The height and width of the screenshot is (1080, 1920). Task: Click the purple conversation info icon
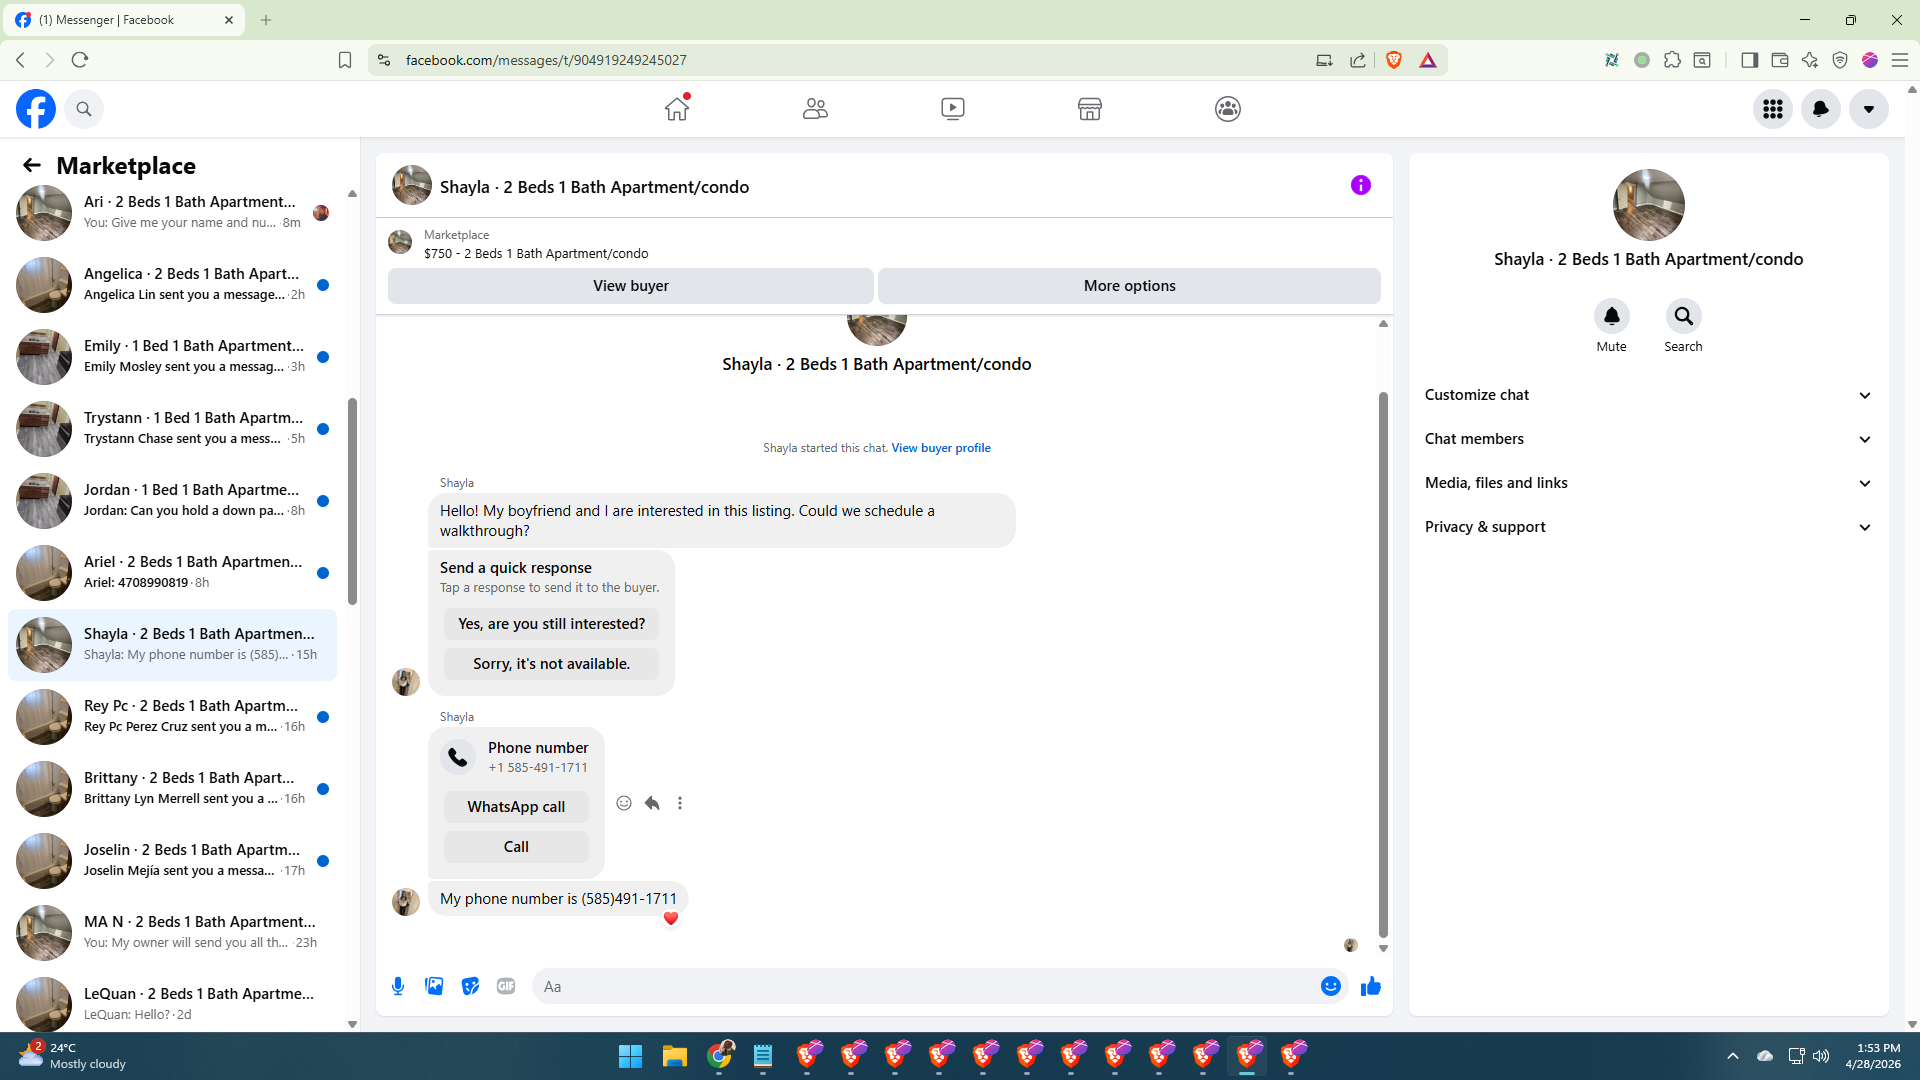(x=1360, y=185)
